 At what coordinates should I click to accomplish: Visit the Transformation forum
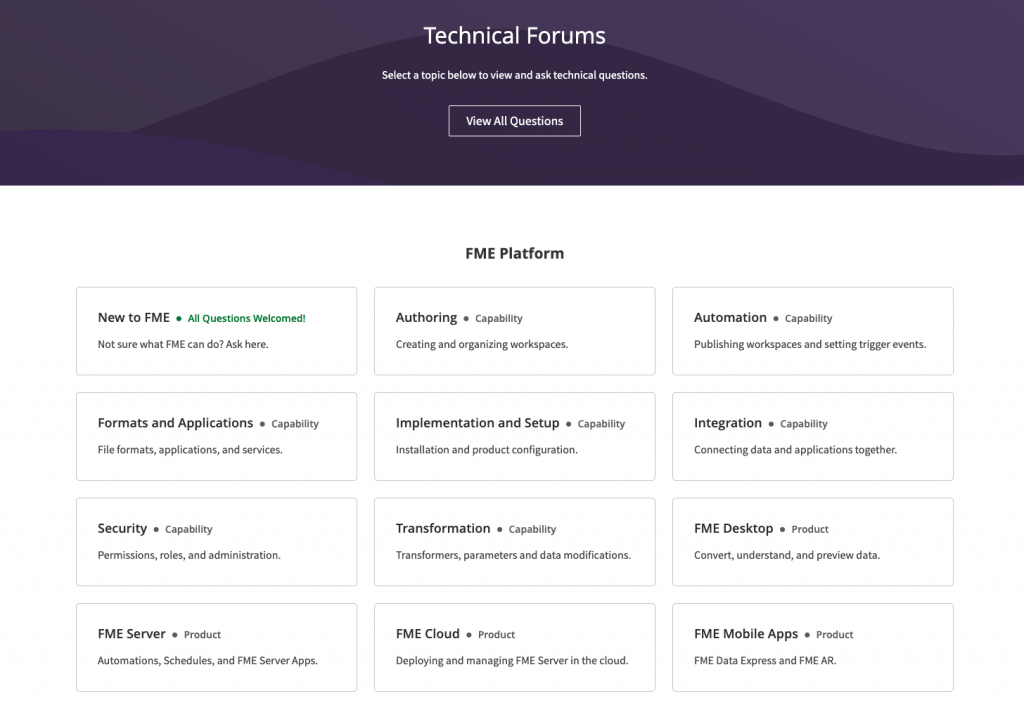coord(443,528)
